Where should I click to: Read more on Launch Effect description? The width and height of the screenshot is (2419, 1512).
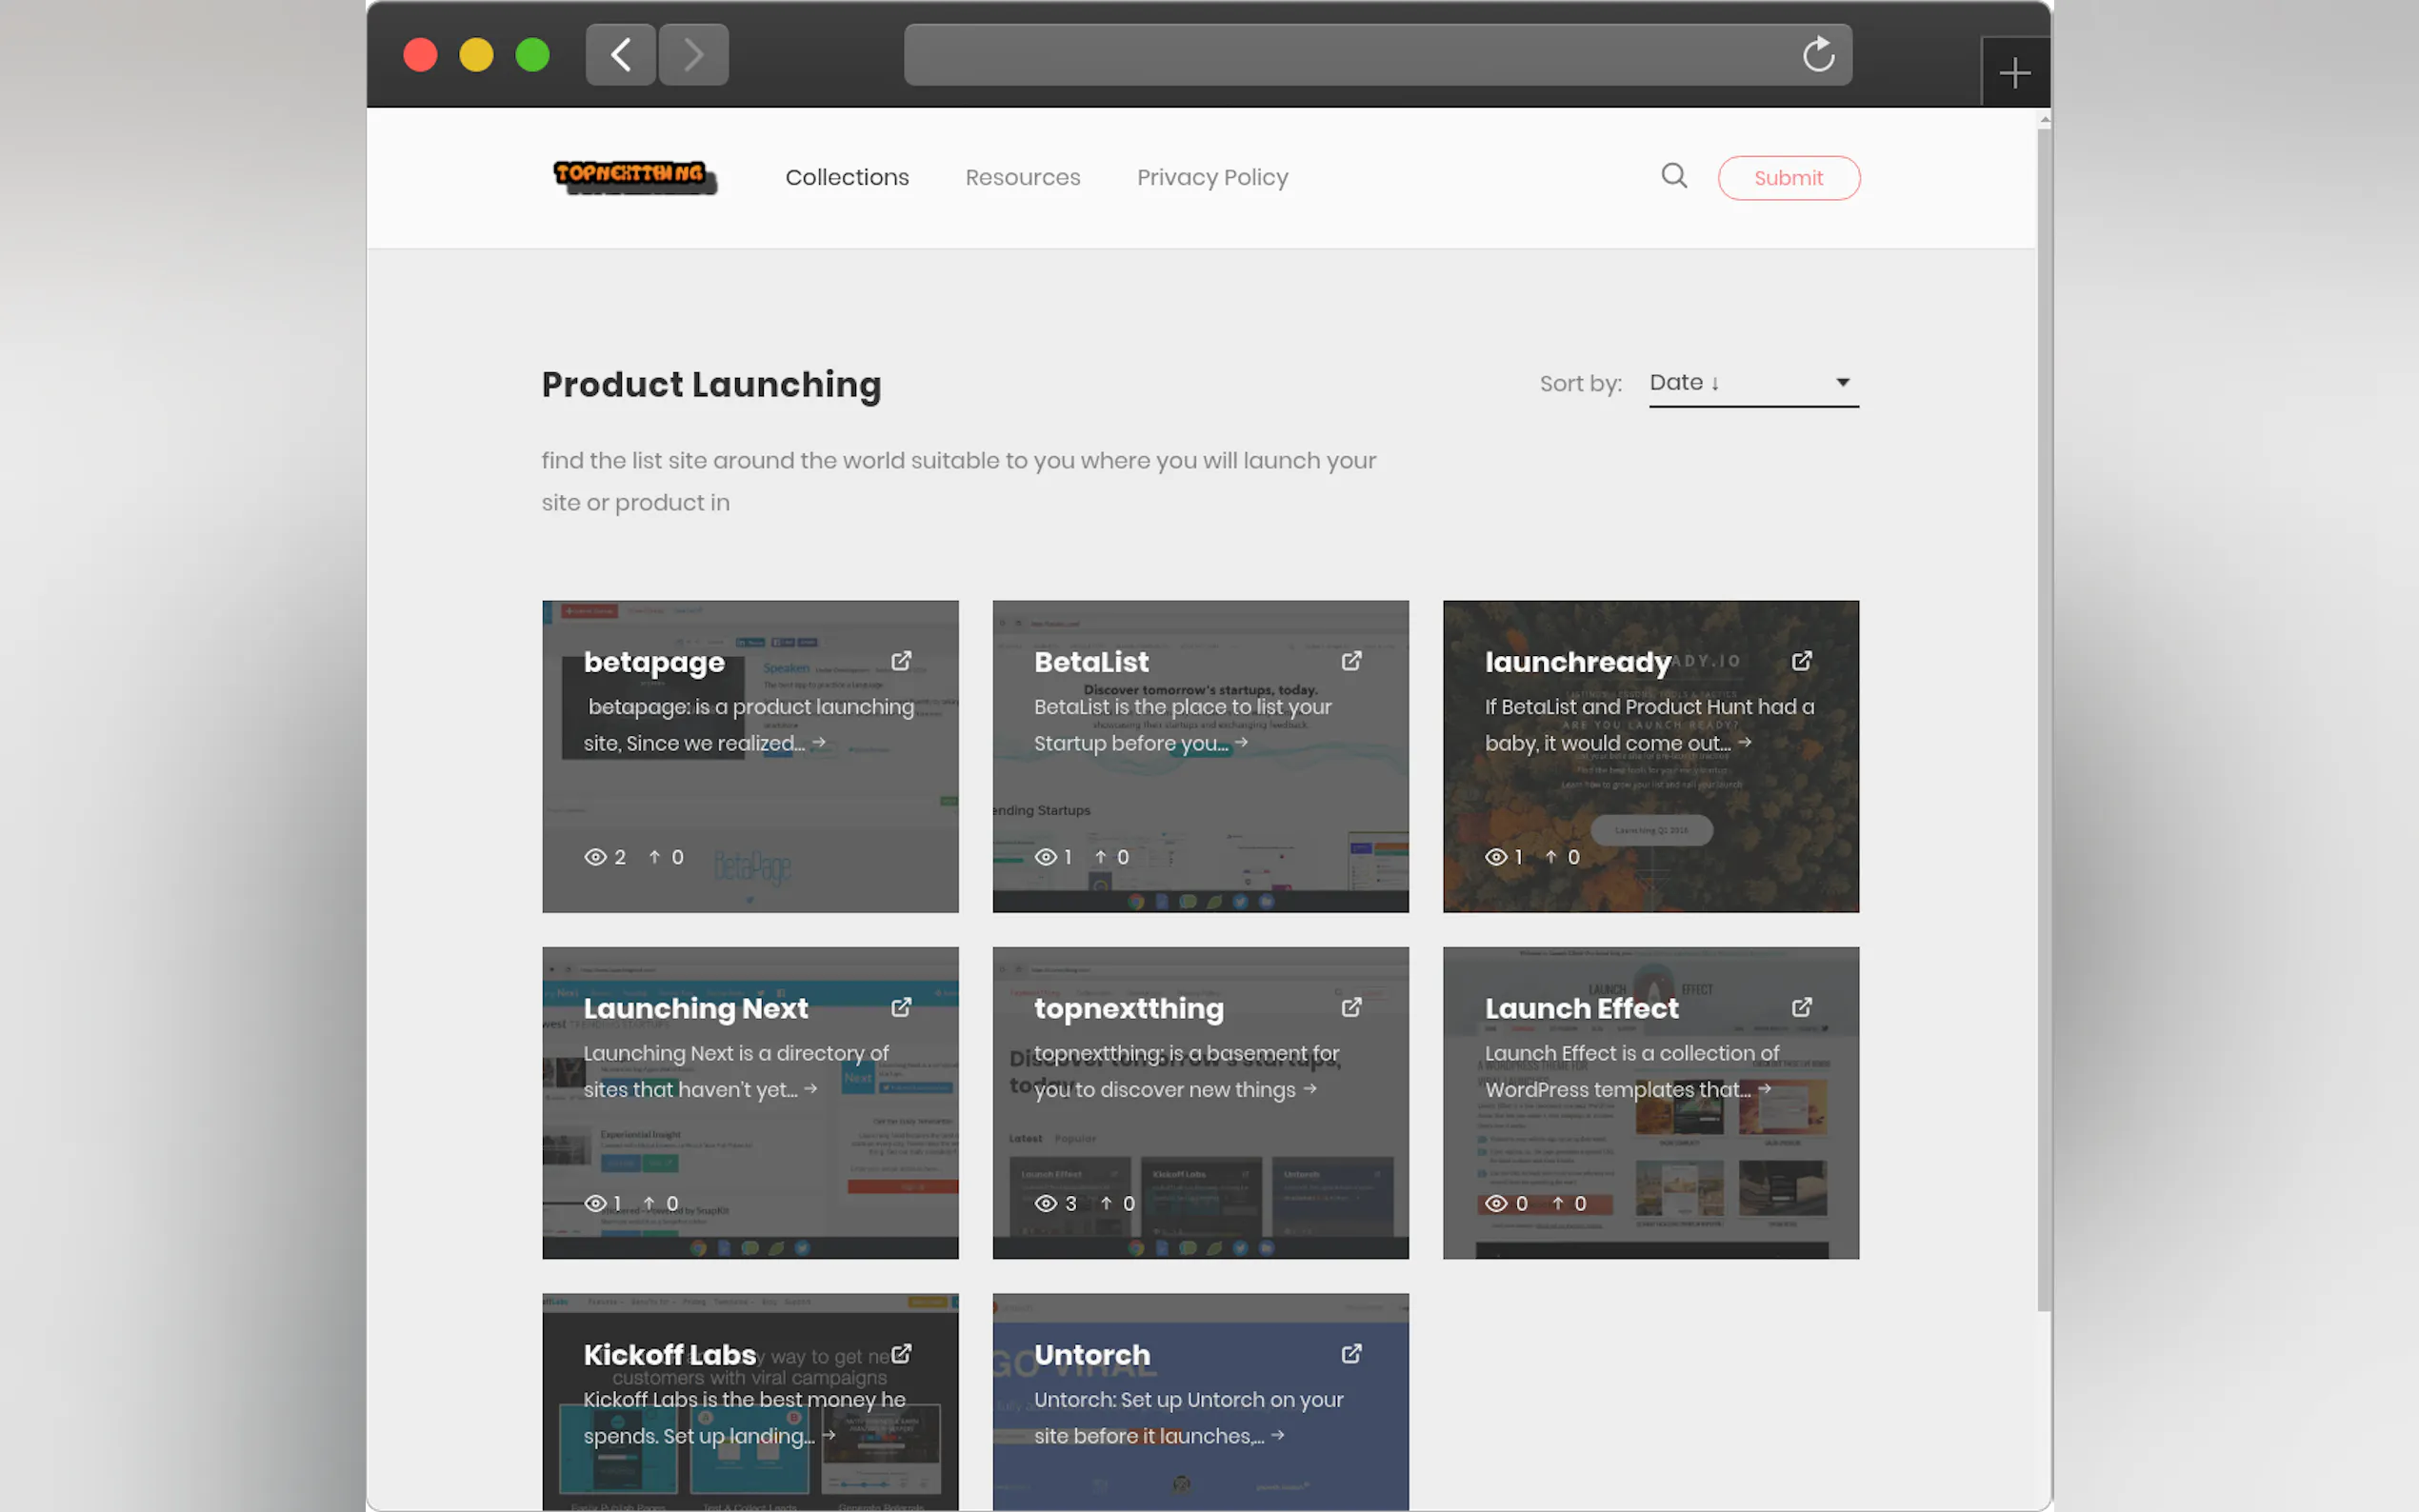pyautogui.click(x=1631, y=1070)
